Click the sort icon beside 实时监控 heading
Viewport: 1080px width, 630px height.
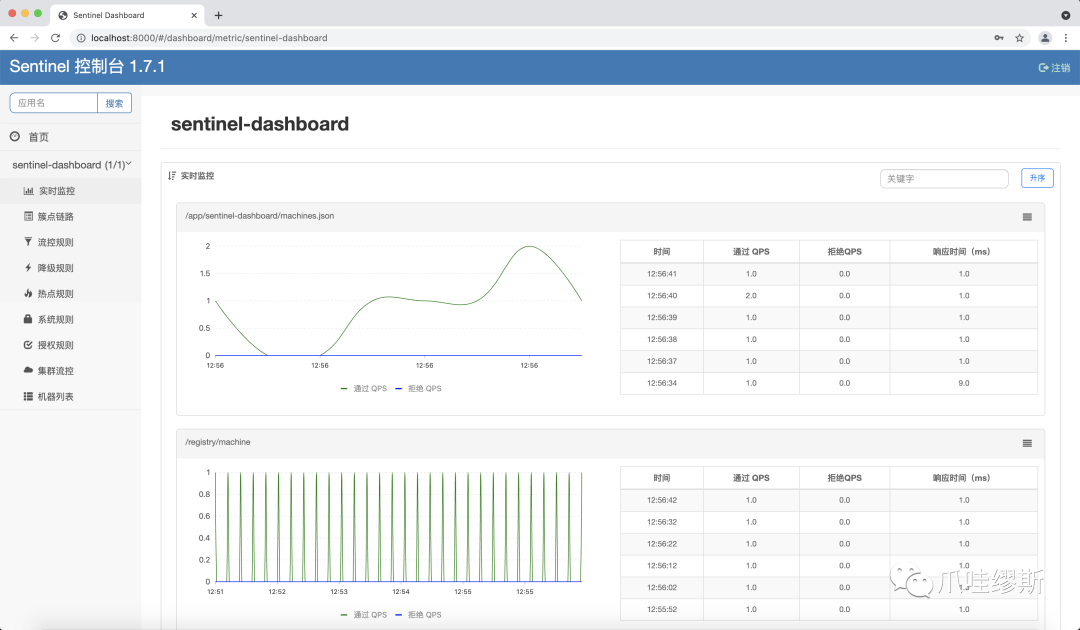[x=172, y=176]
